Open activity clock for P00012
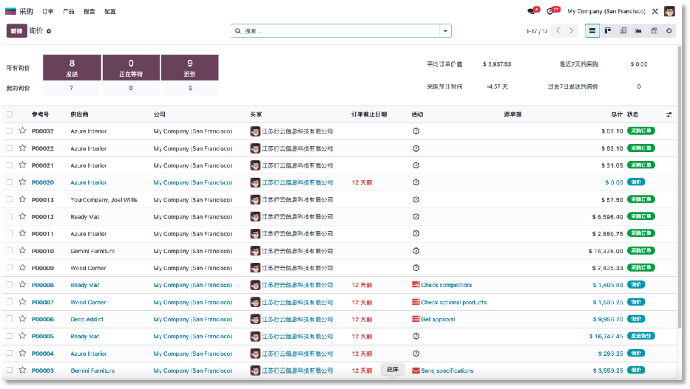 coord(416,217)
